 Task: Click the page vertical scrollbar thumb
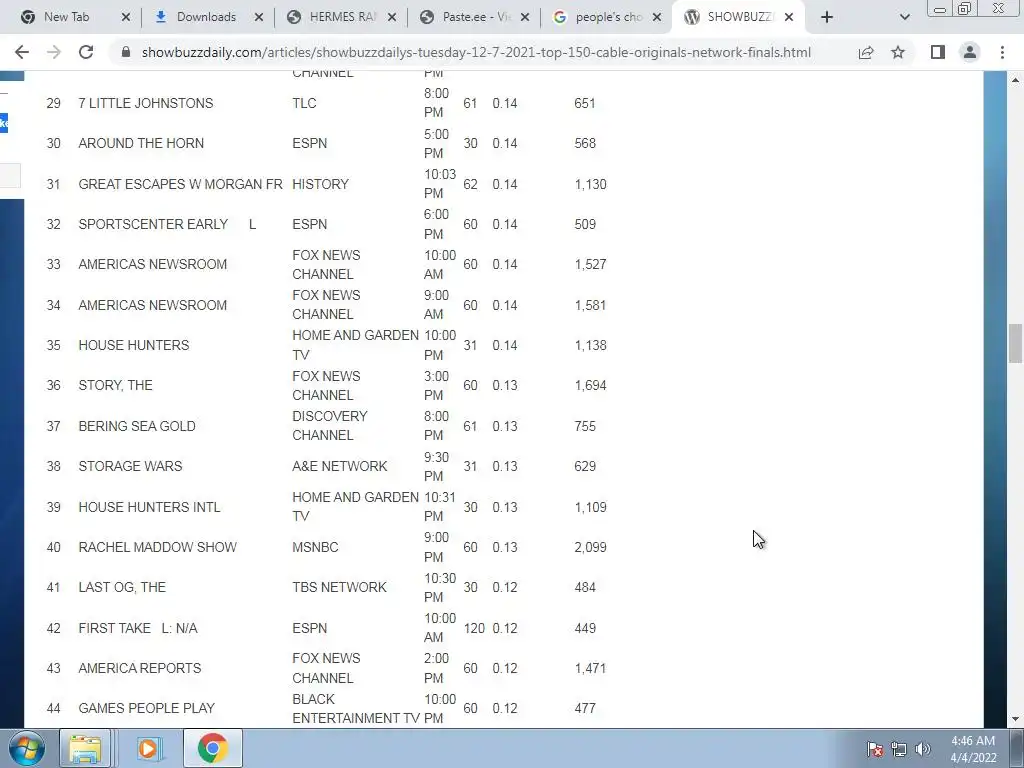pyautogui.click(x=1015, y=343)
